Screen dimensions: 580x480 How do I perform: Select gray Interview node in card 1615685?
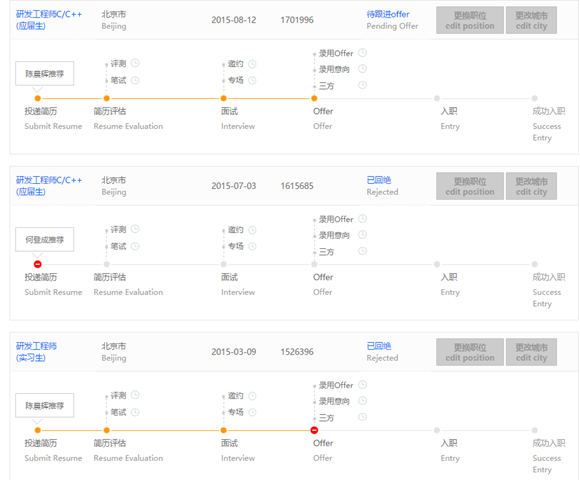223,264
